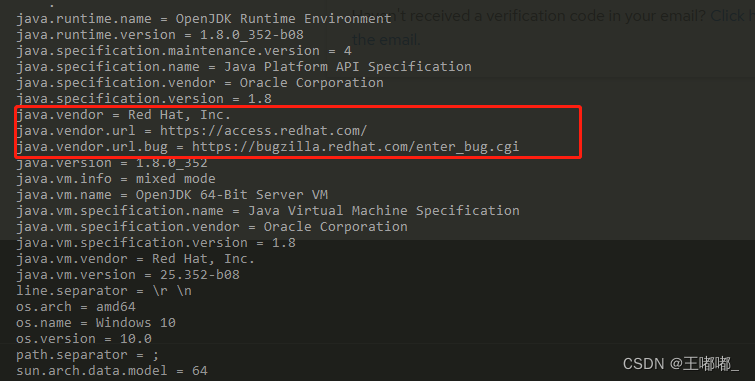Screen dimensions: 755x381
Task: Click the java.specification.vendor Oracle Corporation line
Action: coord(200,82)
